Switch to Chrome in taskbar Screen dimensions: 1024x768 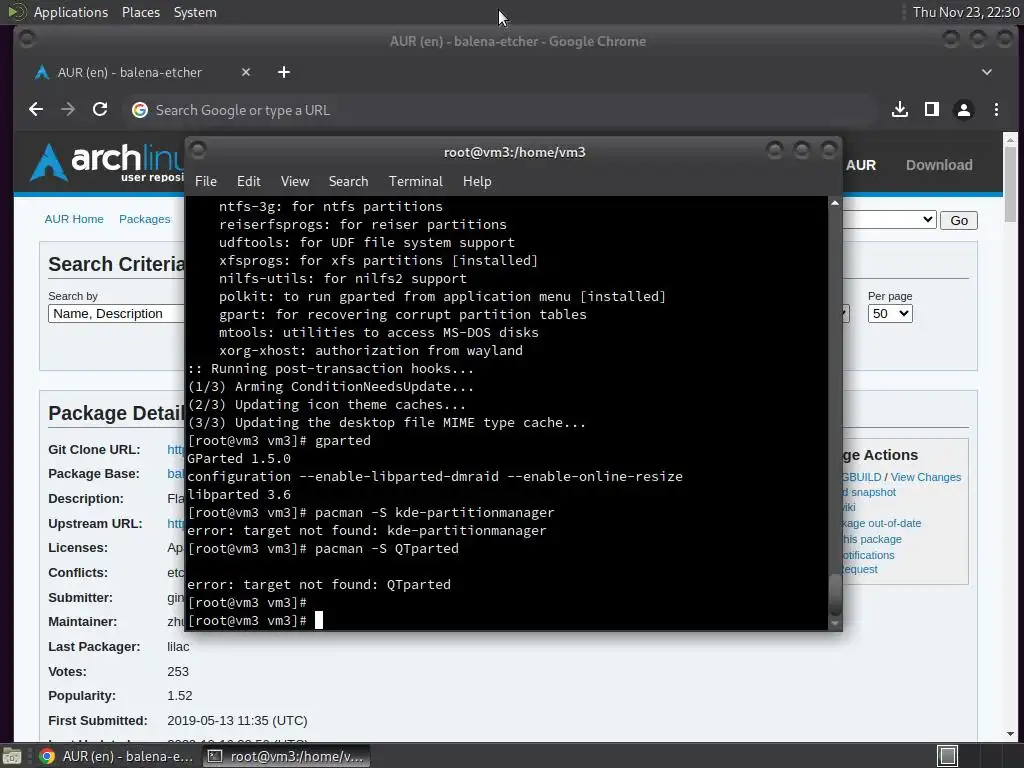pyautogui.click(x=116, y=756)
